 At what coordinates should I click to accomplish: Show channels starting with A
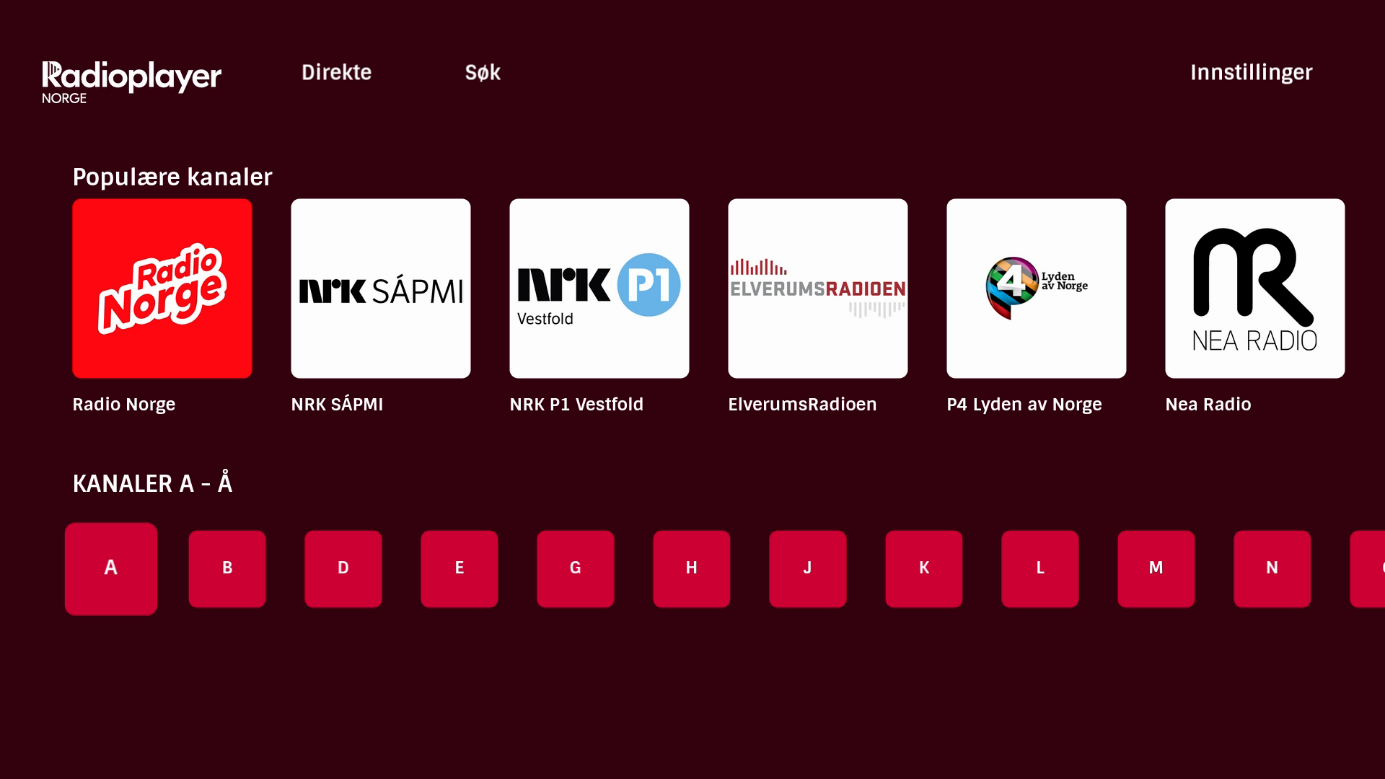(x=111, y=568)
